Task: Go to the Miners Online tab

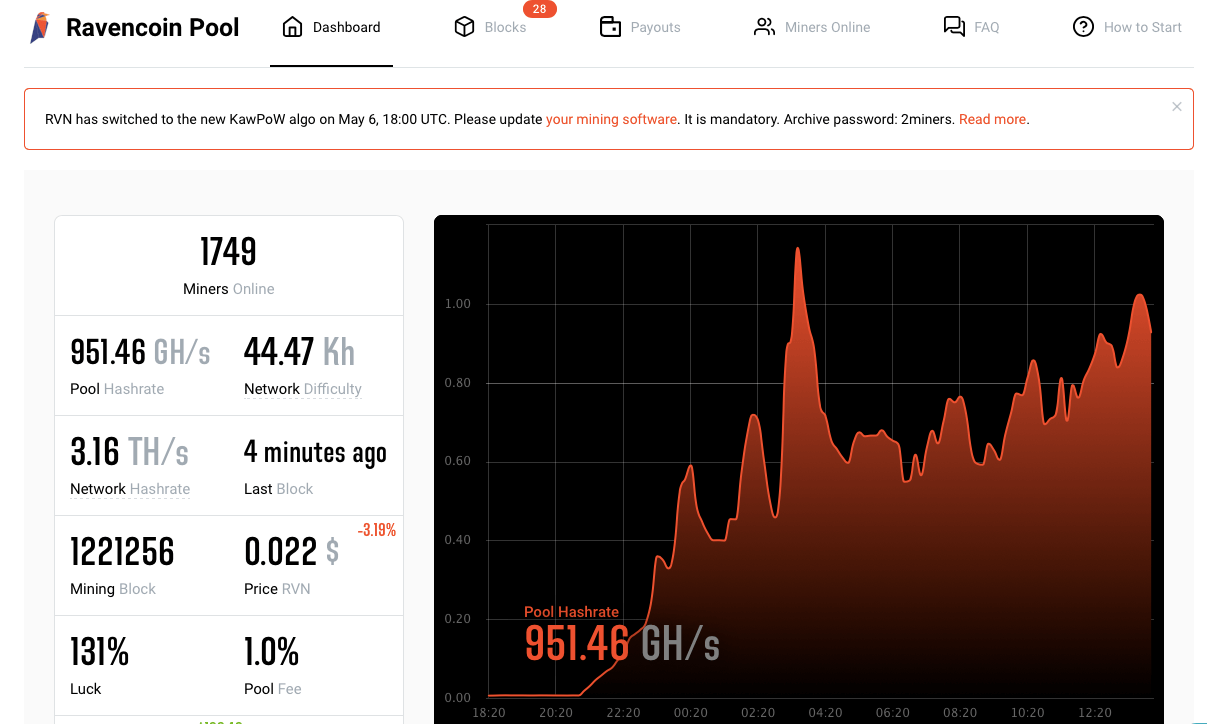Action: pos(827,27)
